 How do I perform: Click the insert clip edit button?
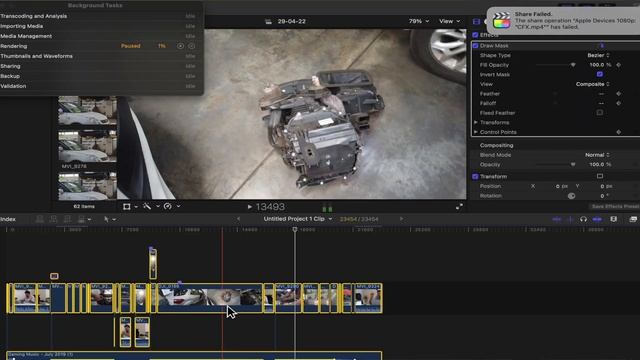pos(53,219)
